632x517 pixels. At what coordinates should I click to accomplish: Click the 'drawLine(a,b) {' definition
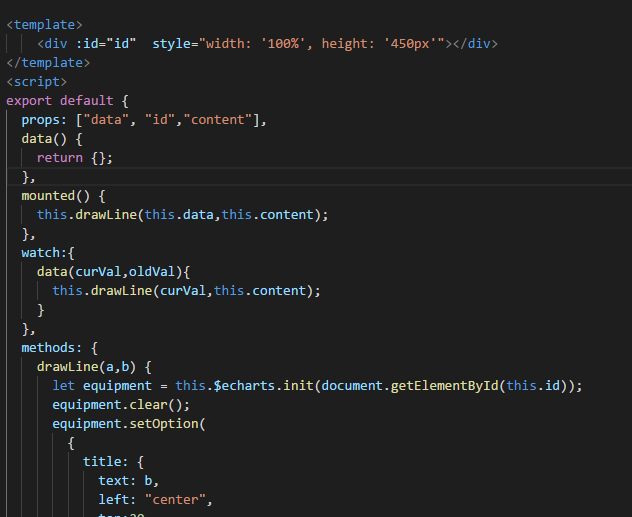(x=94, y=367)
